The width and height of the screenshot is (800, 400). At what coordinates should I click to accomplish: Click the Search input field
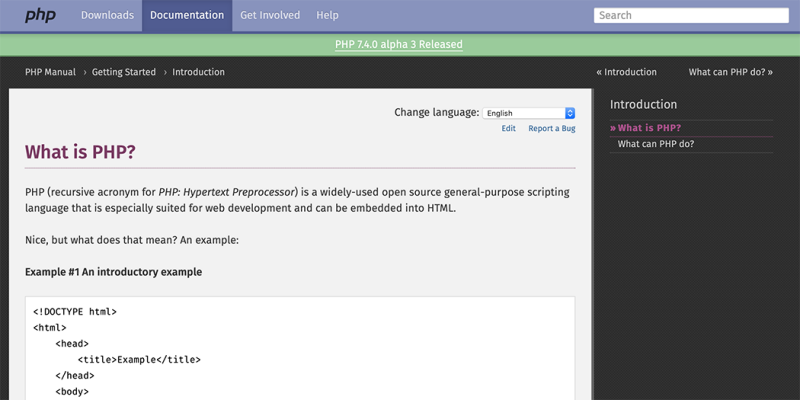[x=692, y=15]
